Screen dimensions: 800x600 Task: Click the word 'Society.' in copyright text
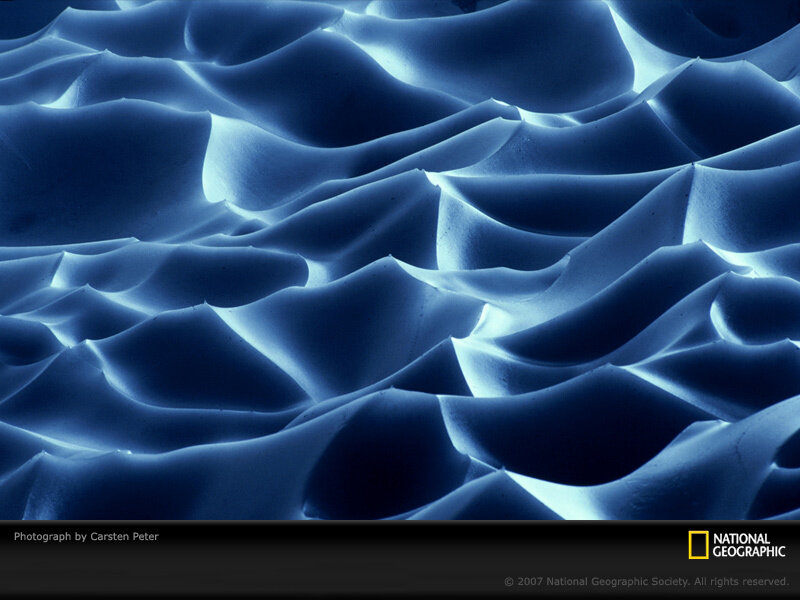(x=669, y=581)
